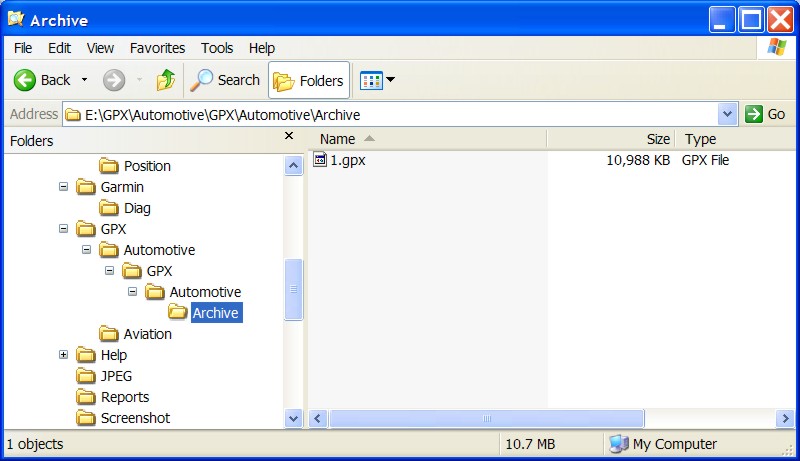Click the open Archive folder icon
800x461 pixels.
pos(178,312)
